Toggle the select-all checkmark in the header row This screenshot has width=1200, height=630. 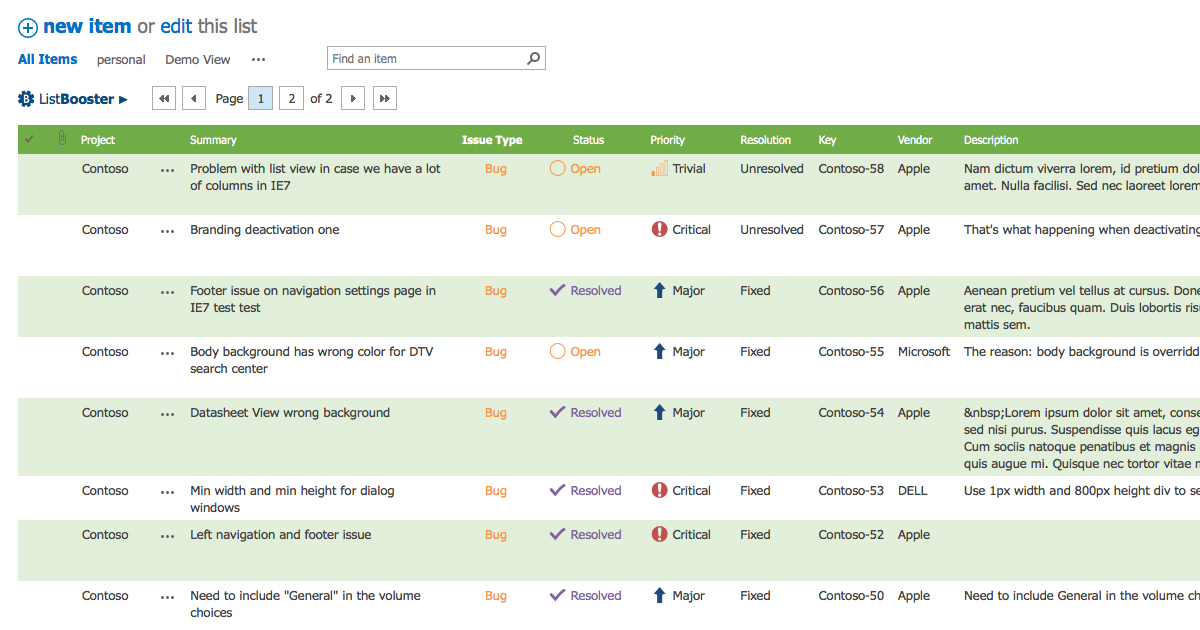point(28,139)
